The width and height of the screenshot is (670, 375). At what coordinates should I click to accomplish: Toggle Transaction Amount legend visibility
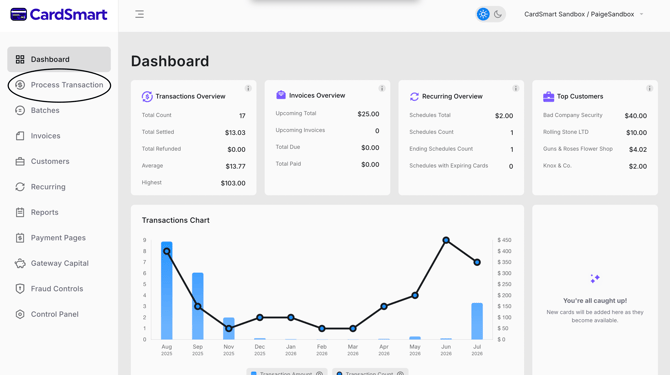[x=287, y=373]
